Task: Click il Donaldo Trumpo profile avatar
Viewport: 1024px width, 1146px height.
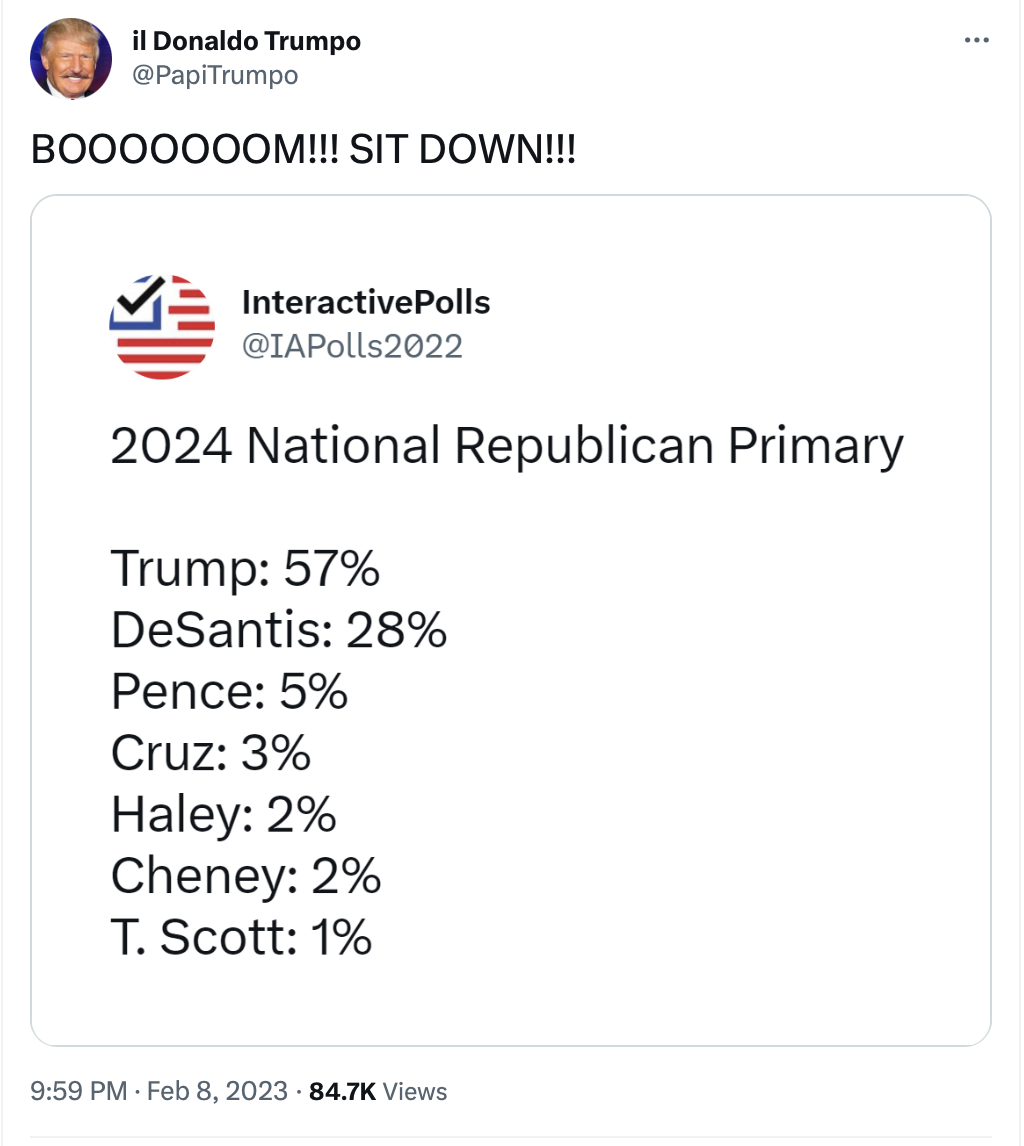Action: (x=71, y=58)
